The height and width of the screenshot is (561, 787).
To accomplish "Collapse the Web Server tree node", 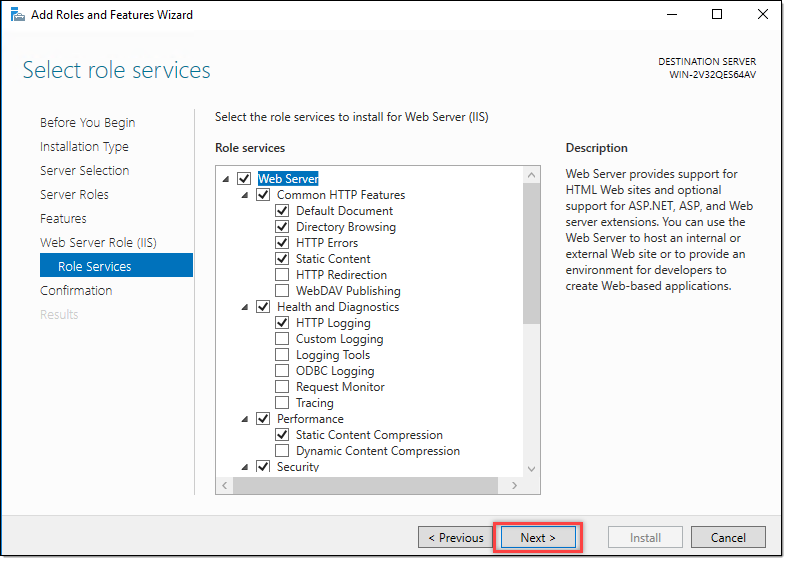I will (x=226, y=179).
